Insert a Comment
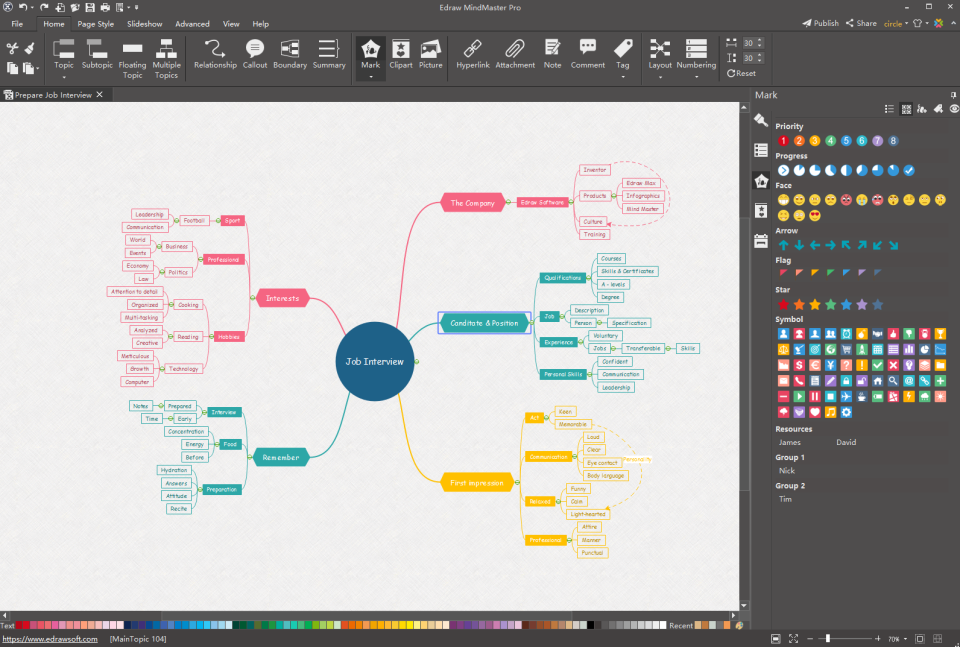Screen dimensions: 960x647 click(588, 54)
